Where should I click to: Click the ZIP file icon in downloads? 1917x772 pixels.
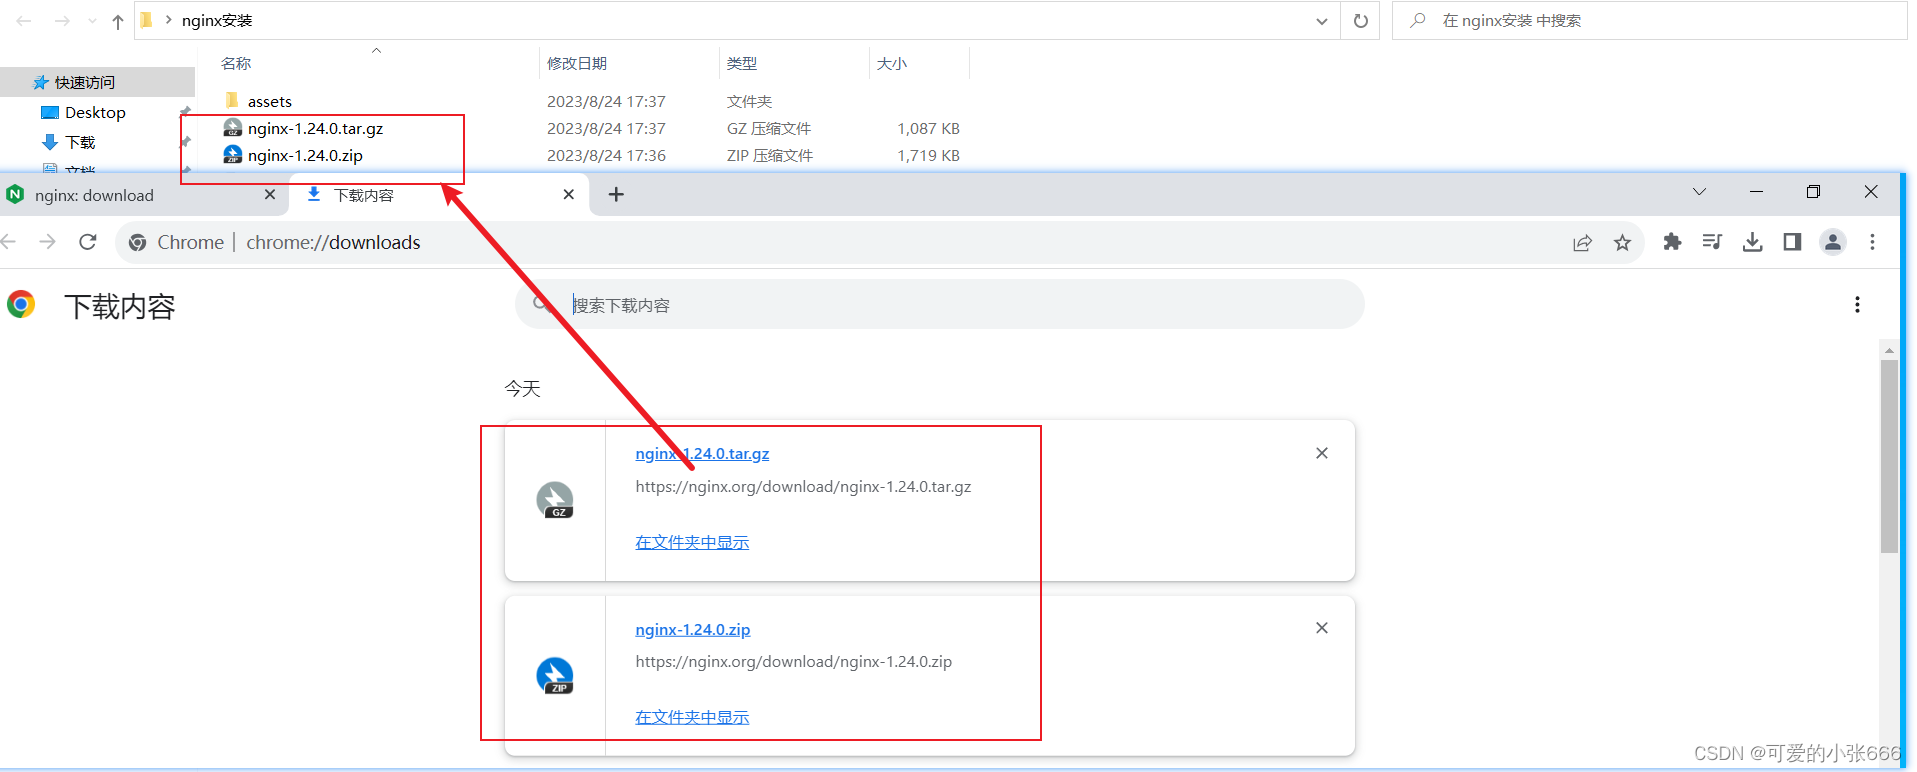555,675
